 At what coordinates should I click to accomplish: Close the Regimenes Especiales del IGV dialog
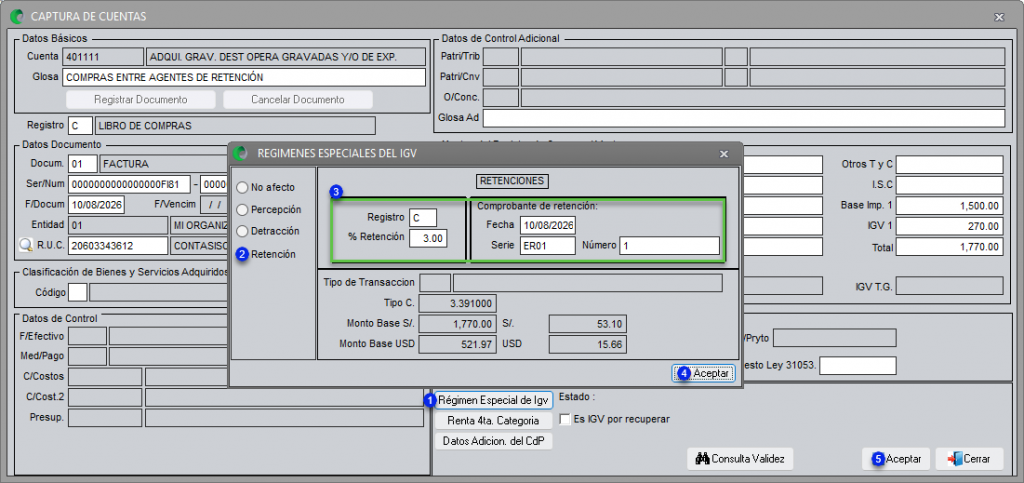[724, 154]
